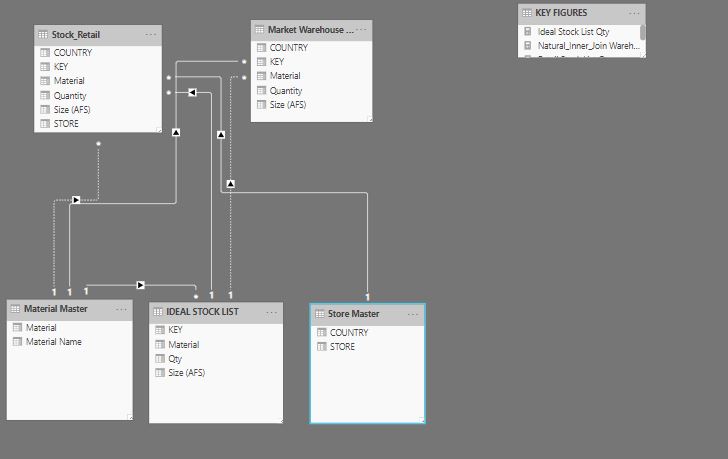Select the KEY field in Stock_Retail
Viewport: 728px width, 459px height.
click(x=98, y=67)
